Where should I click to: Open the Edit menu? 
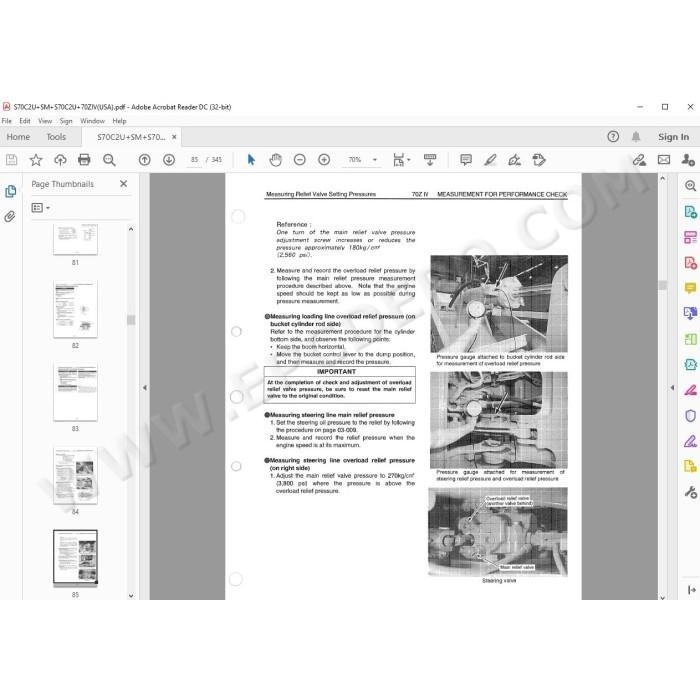click(x=25, y=121)
